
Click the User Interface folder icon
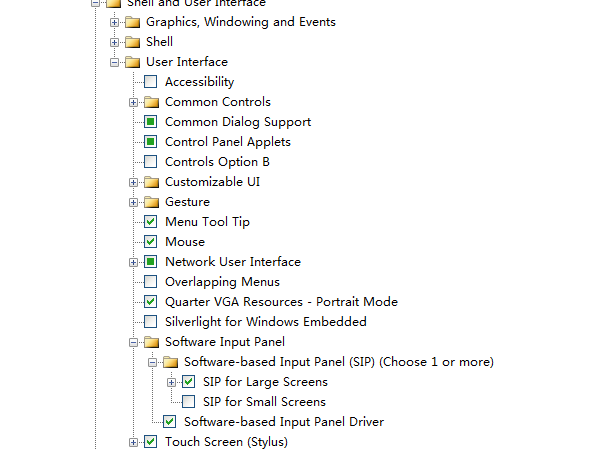132,62
